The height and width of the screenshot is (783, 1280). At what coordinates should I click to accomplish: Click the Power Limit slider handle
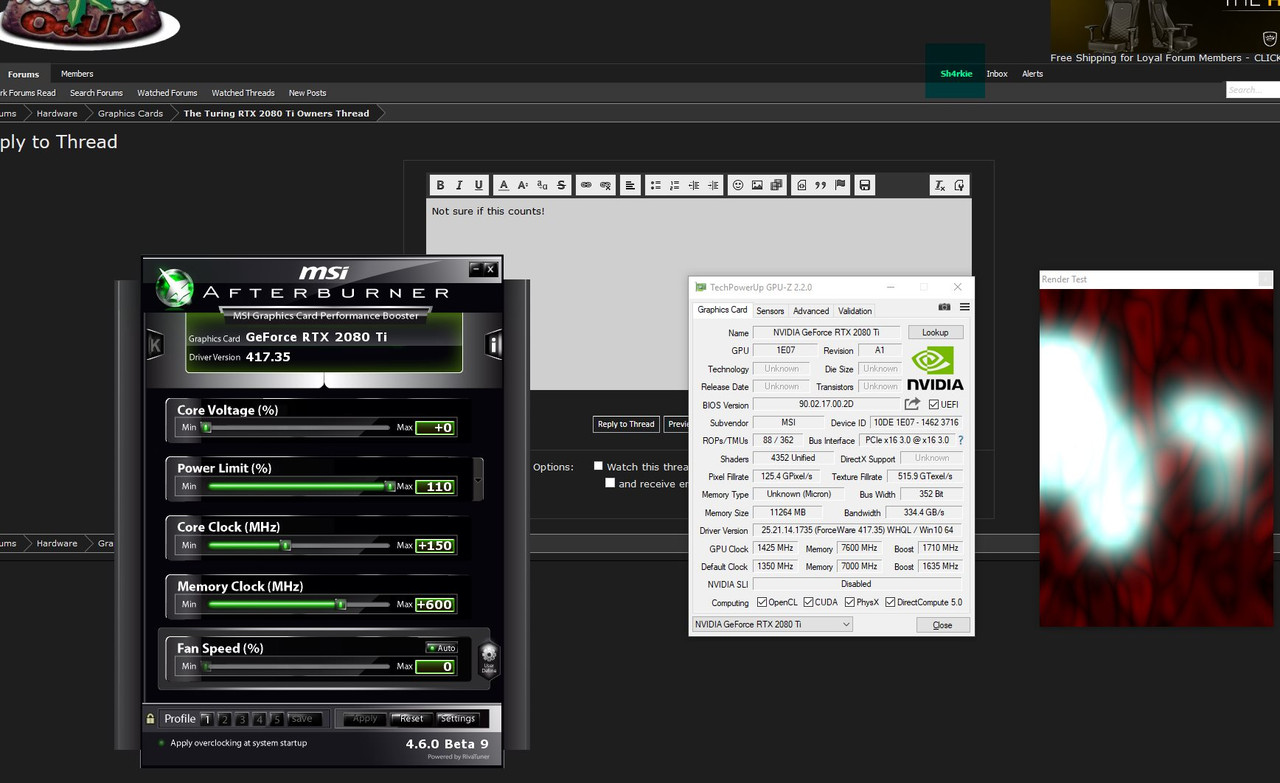pos(390,486)
